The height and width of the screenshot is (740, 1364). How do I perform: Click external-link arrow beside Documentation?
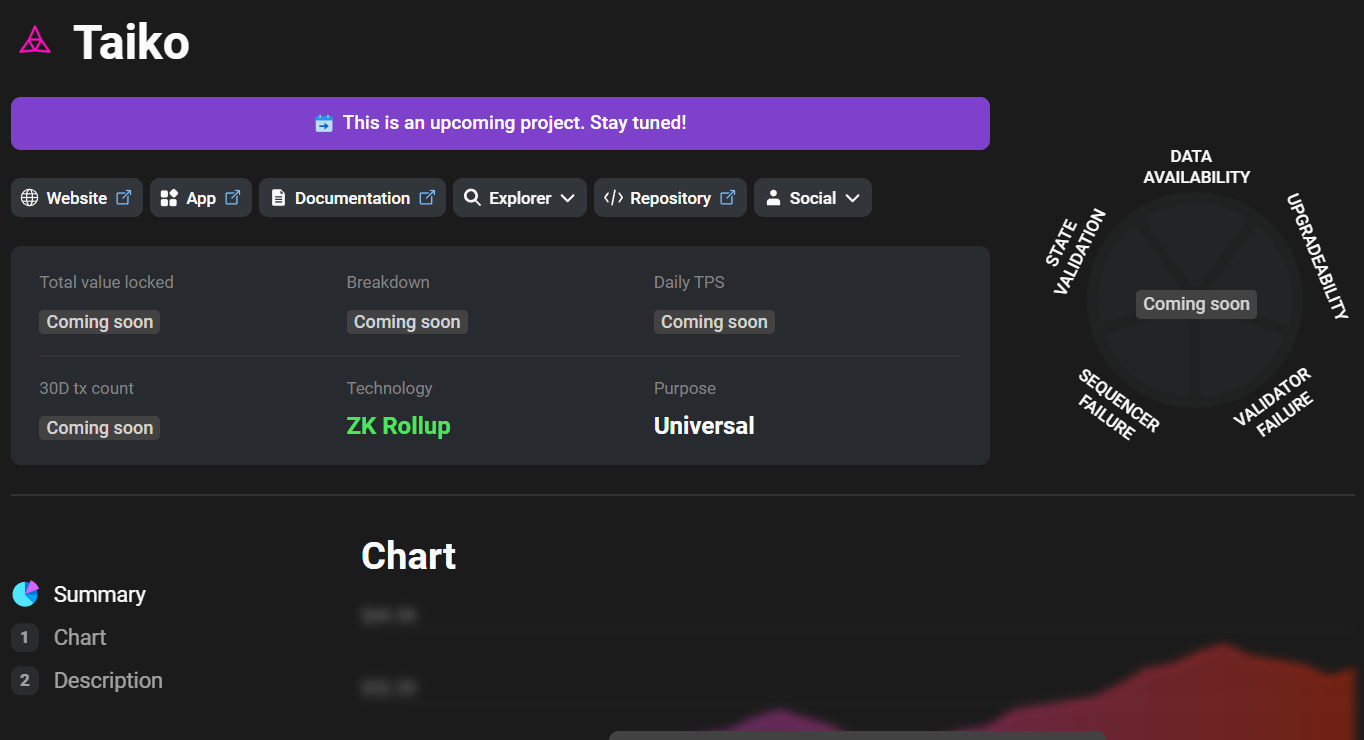427,197
